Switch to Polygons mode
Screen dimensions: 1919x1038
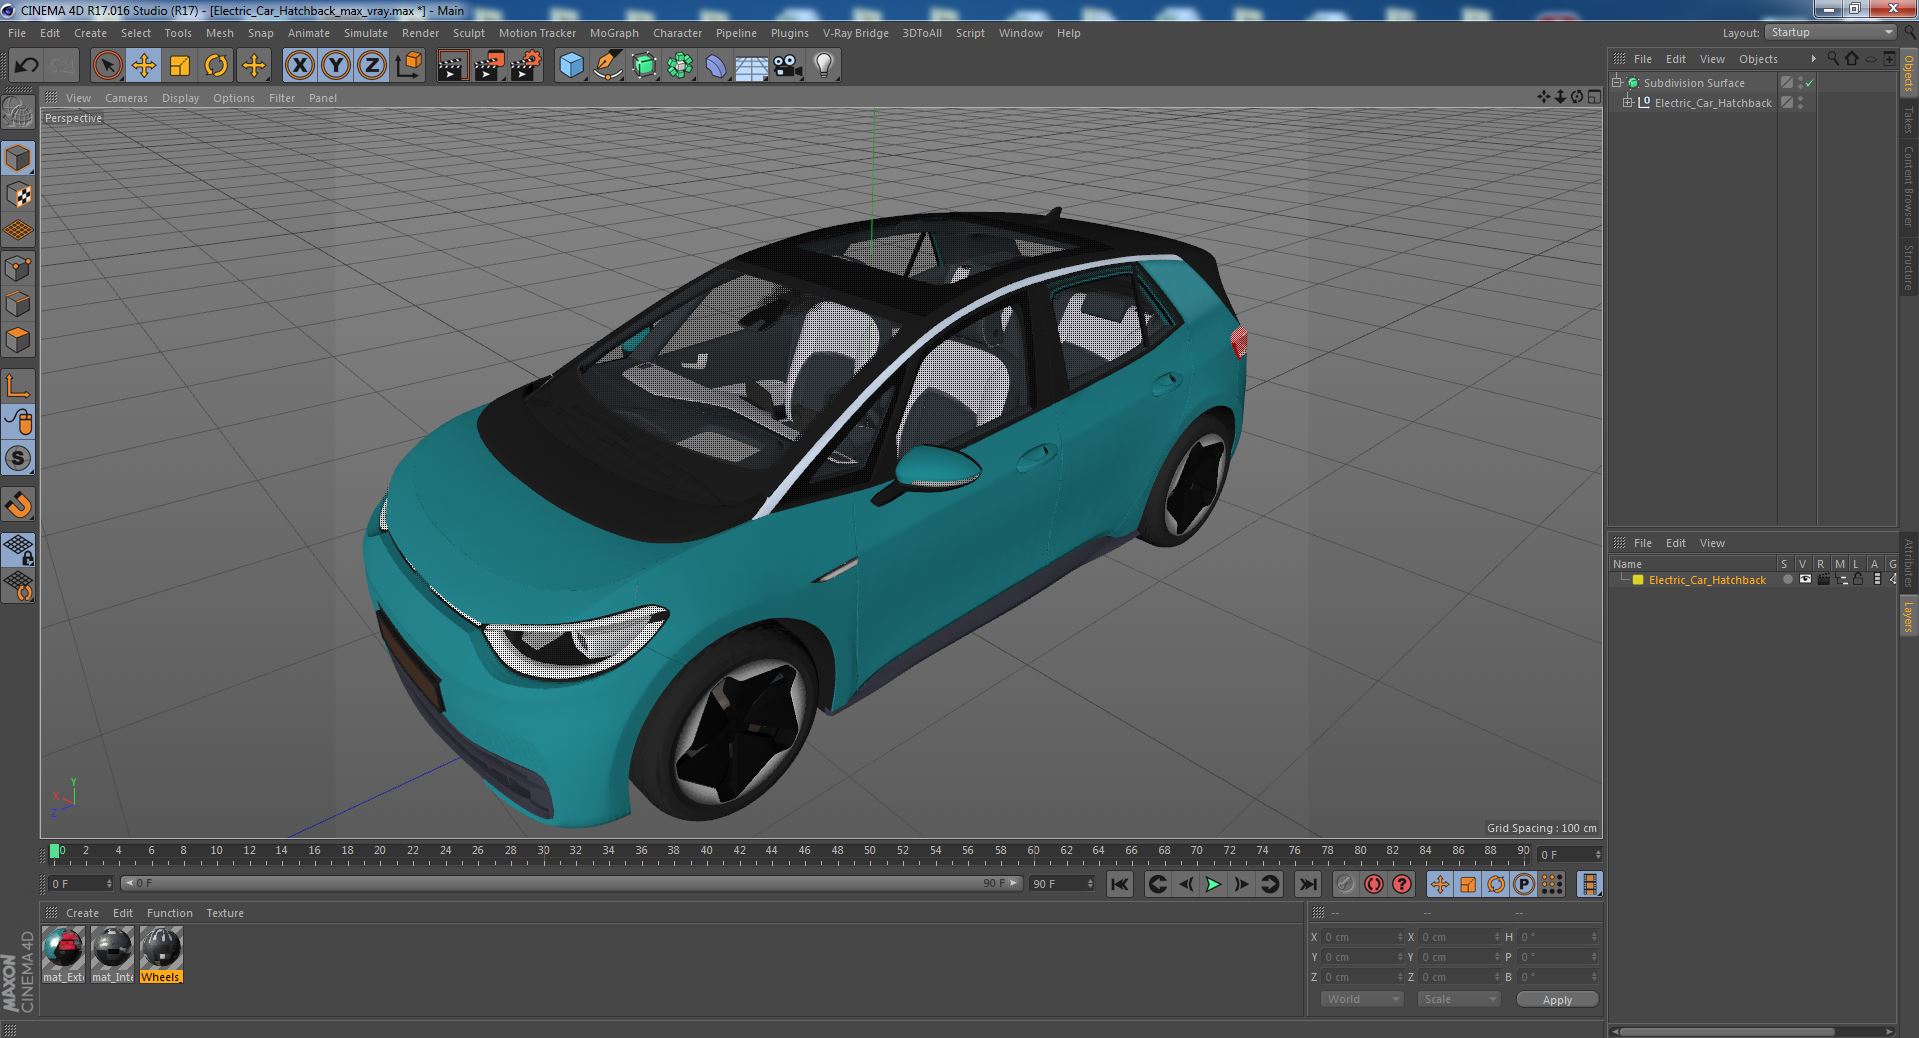[18, 340]
